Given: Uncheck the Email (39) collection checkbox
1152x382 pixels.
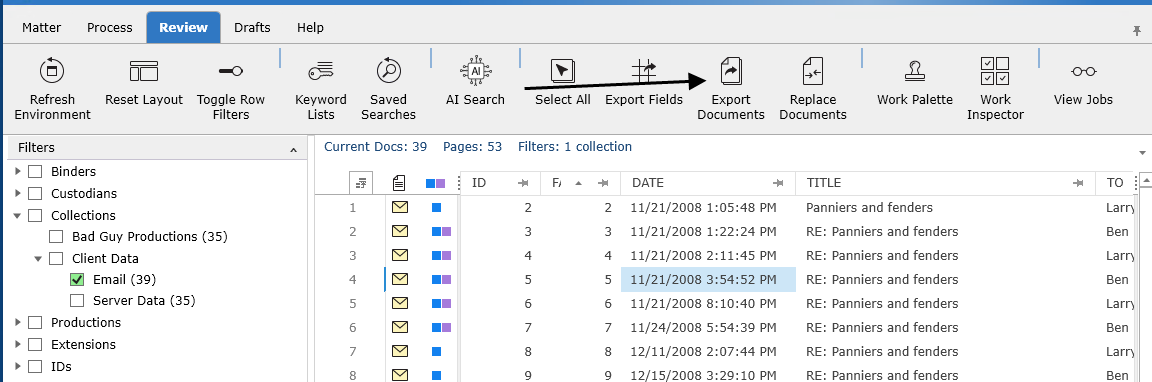Looking at the screenshot, I should pyautogui.click(x=76, y=279).
